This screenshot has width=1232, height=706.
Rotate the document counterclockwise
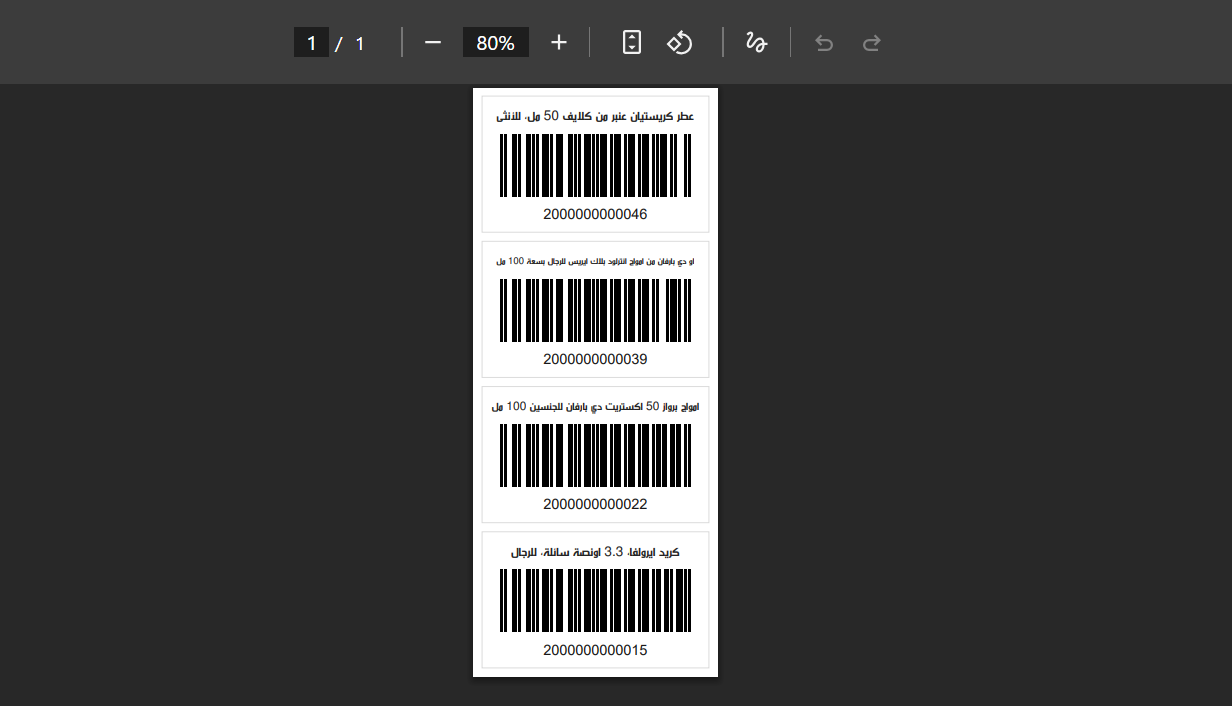pyautogui.click(x=680, y=43)
